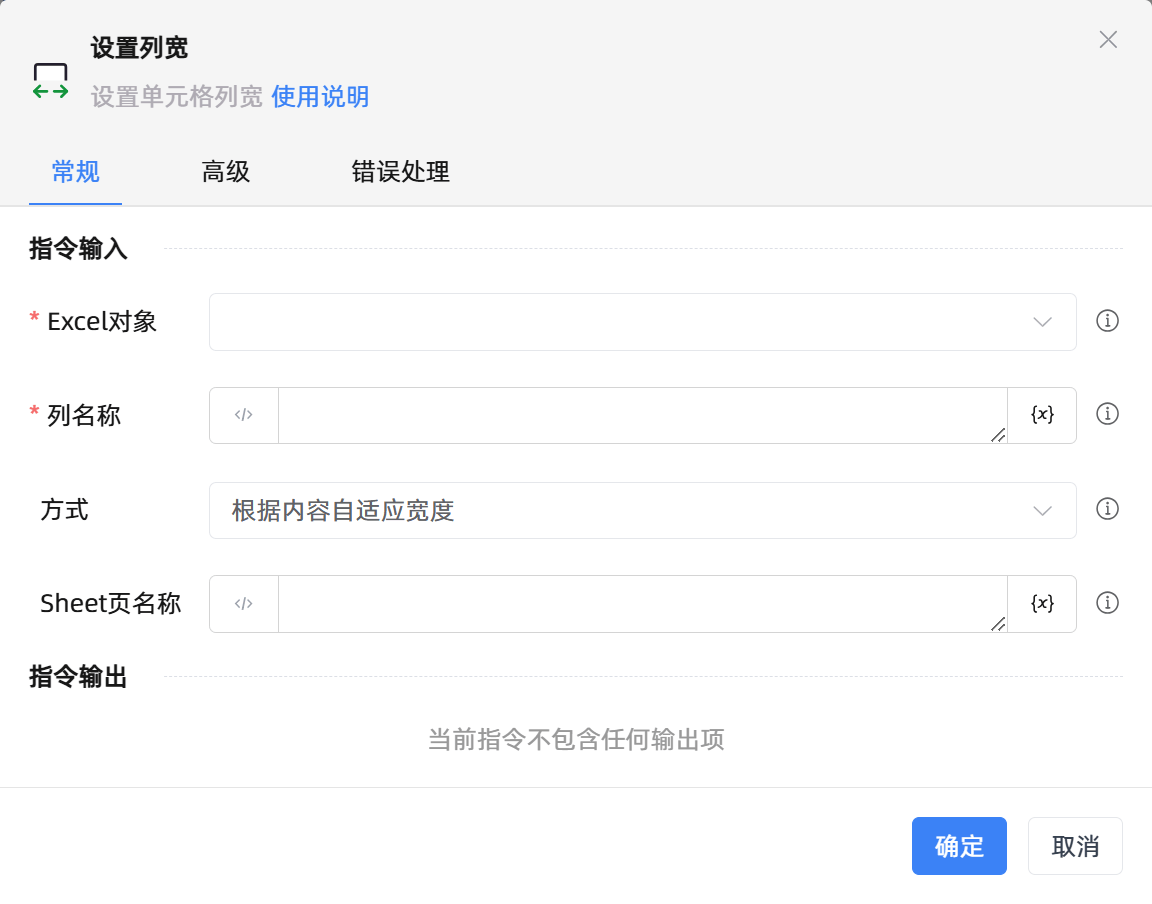Open the 使用说明 link
Viewport: 1152px width, 904px height.
320,97
